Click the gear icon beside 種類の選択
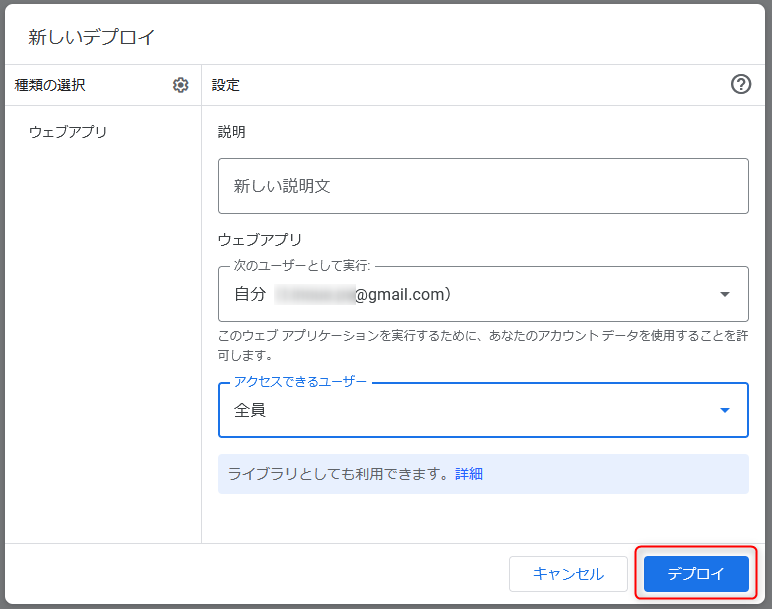 [181, 85]
